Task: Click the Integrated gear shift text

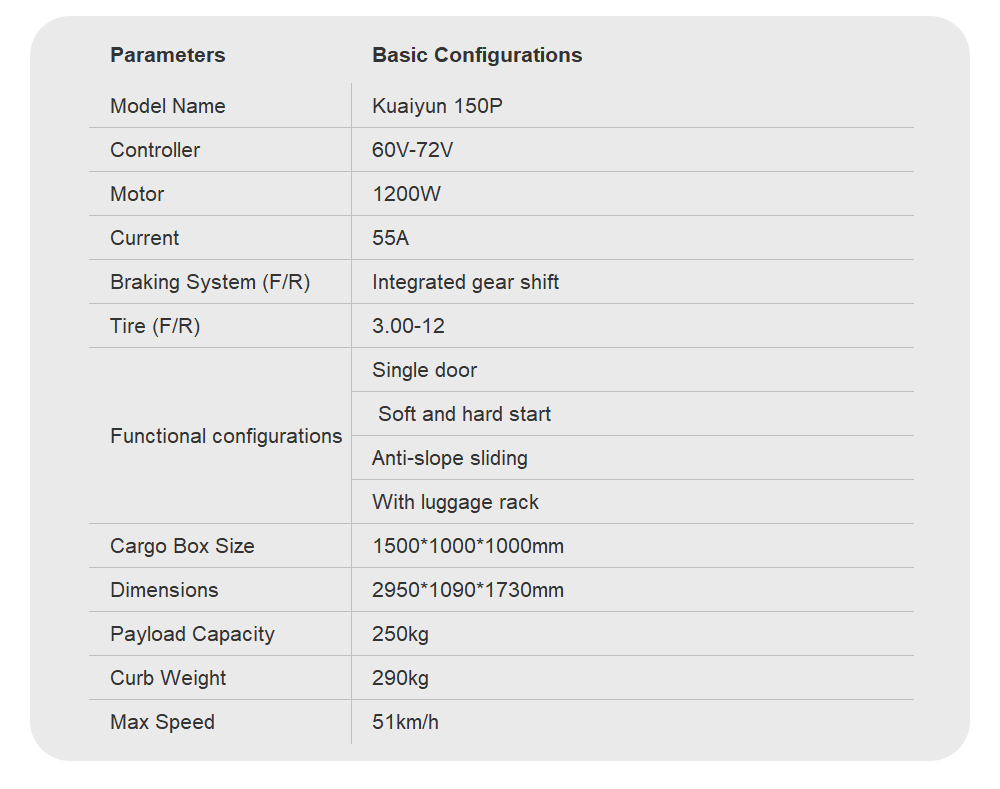Action: (466, 282)
